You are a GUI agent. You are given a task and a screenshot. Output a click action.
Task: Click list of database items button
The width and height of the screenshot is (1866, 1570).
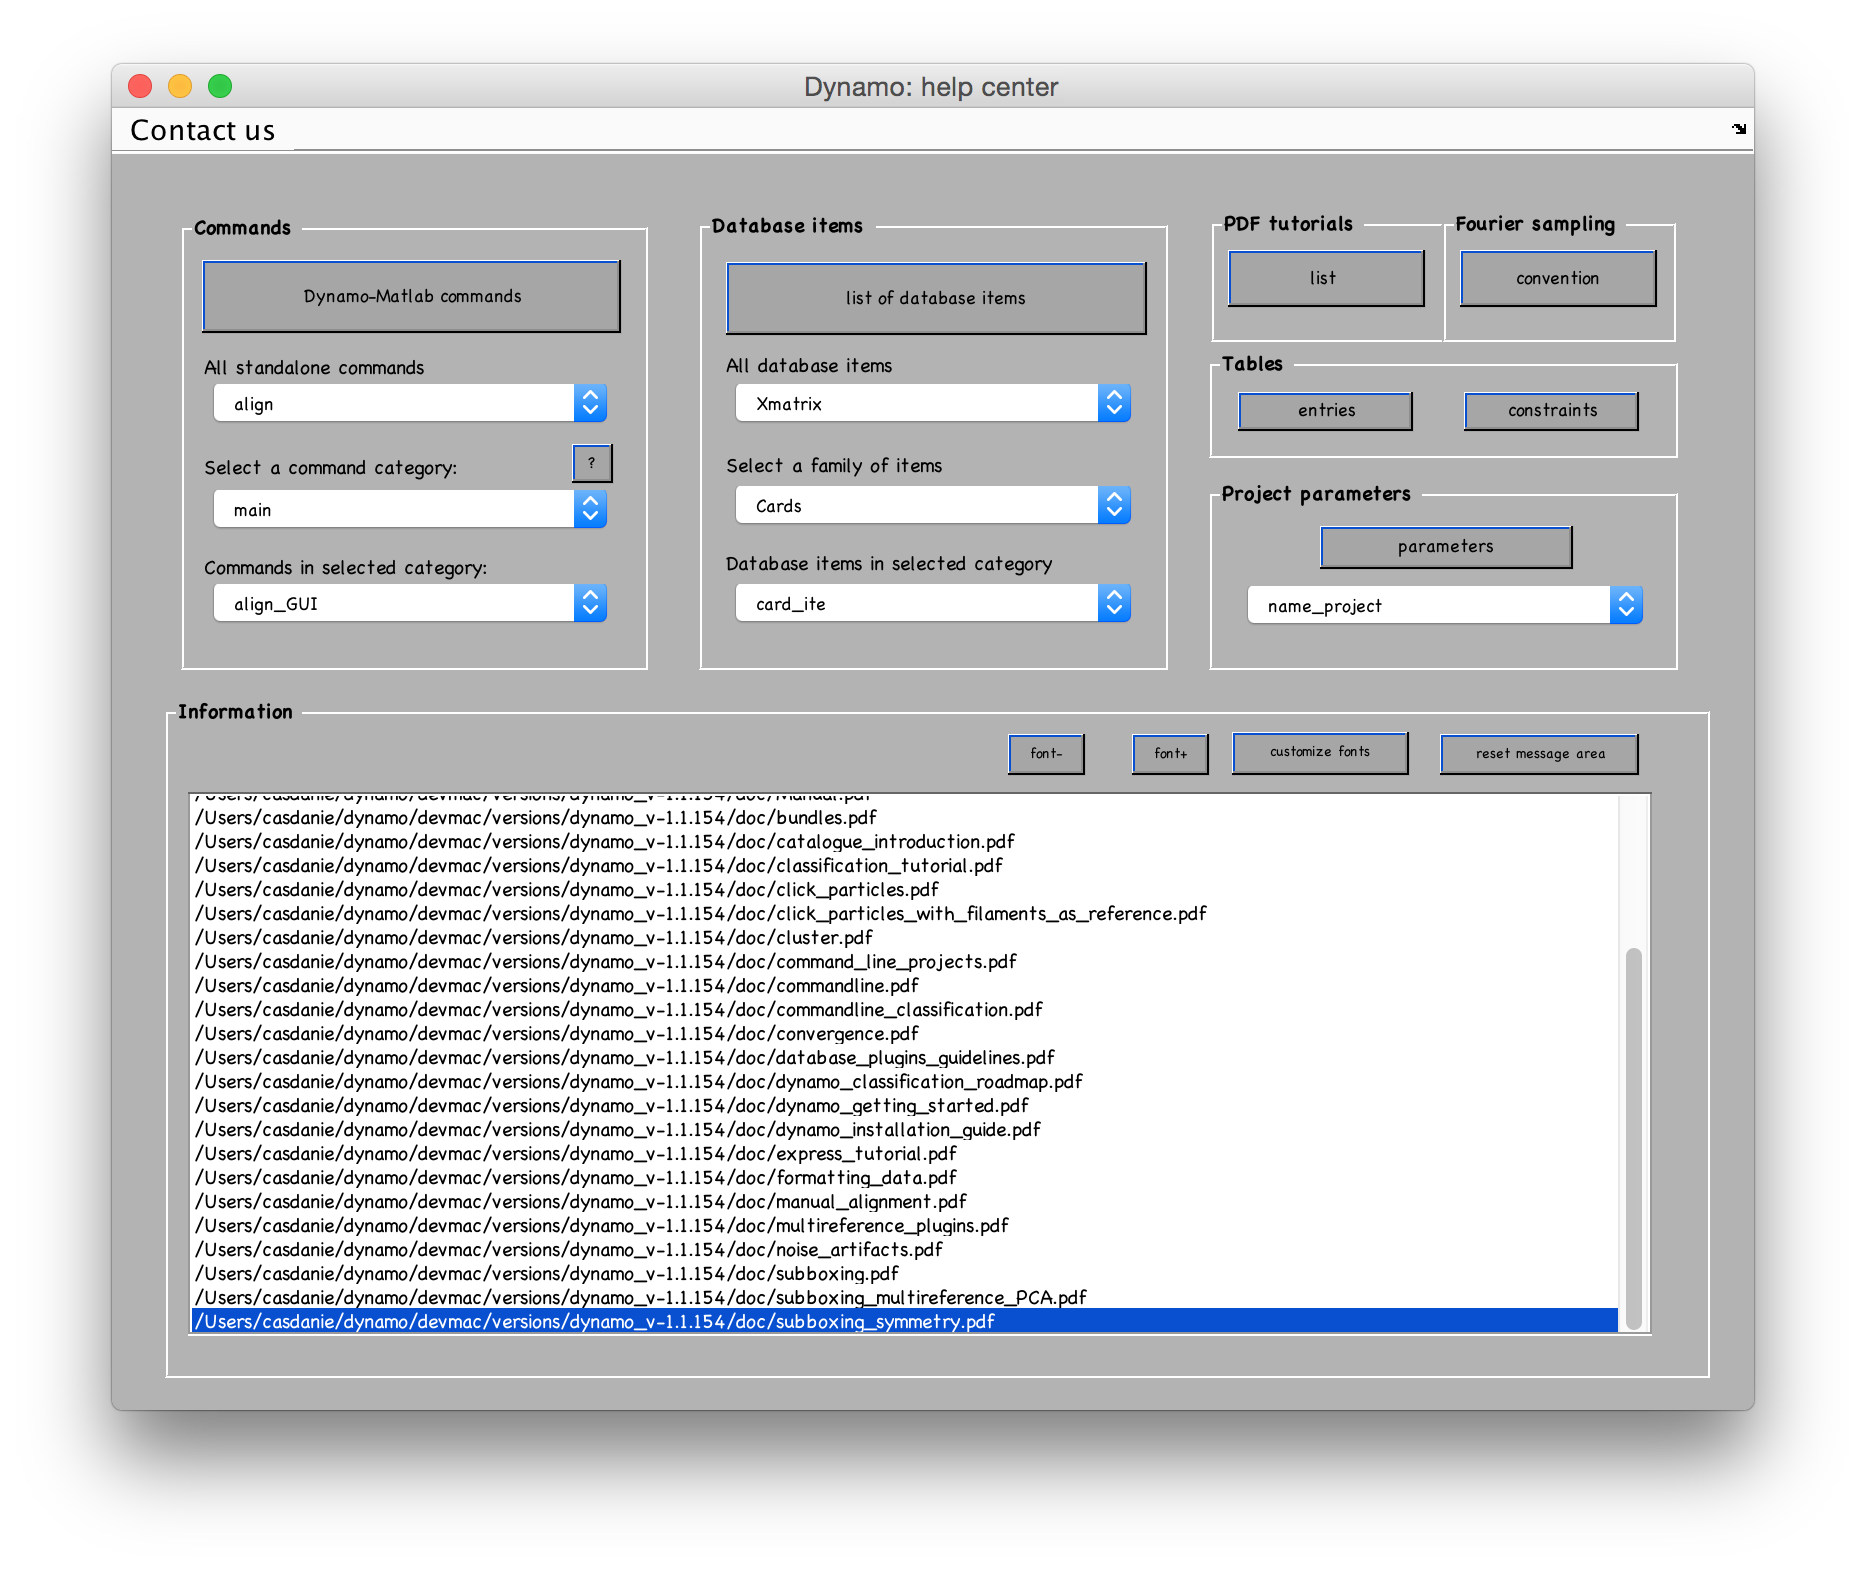coord(936,298)
